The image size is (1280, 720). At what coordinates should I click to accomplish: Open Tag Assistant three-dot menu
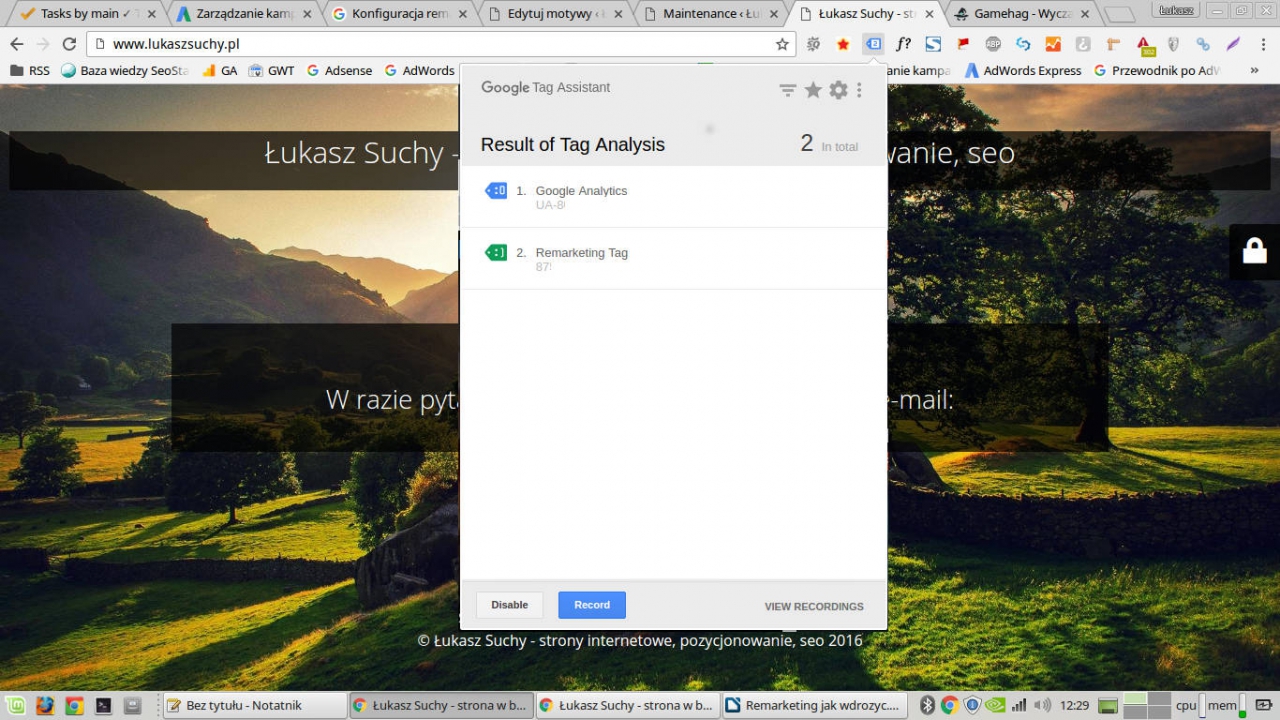coord(859,90)
